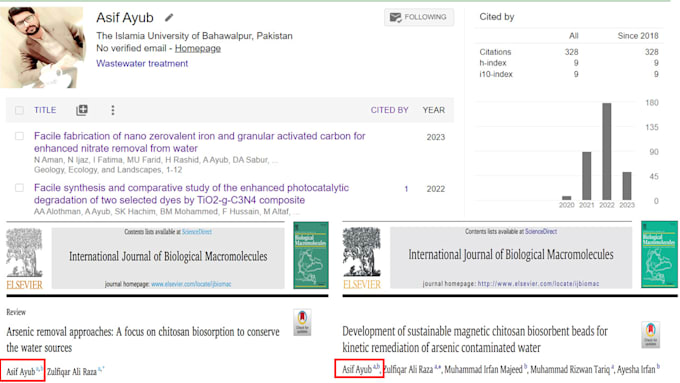
Task: Click the 'Development of sustainable magnetic chitosan' paper title
Action: pos(475,339)
